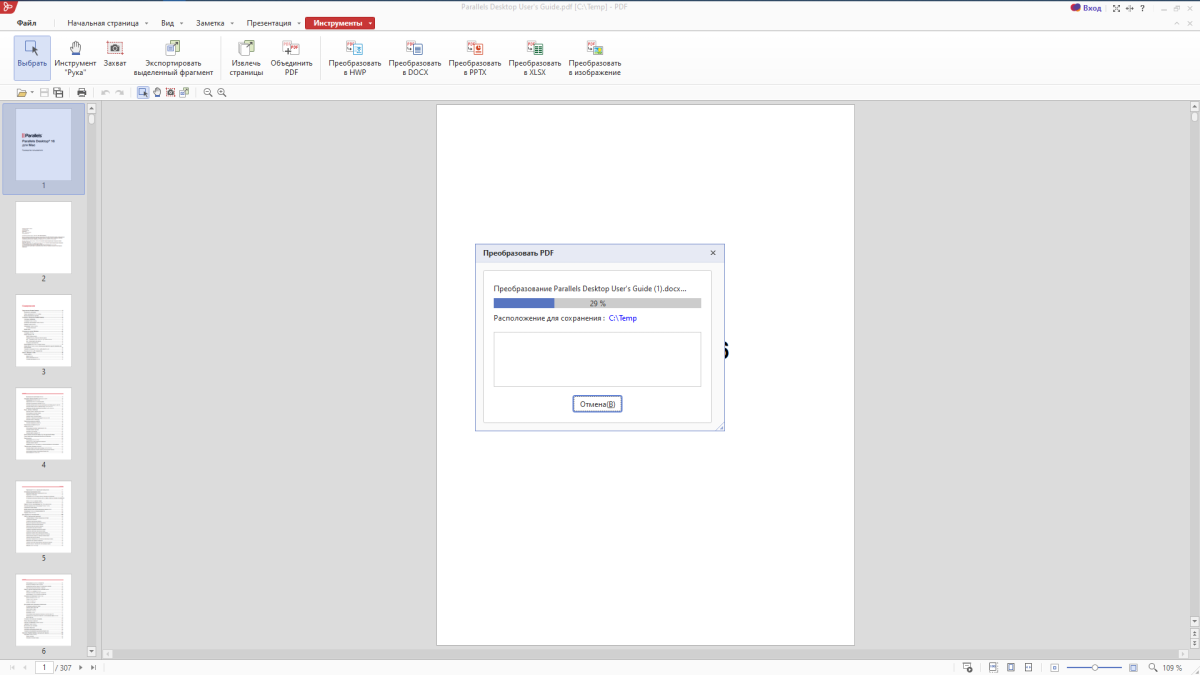1200x675 pixels.
Task: Launch Объединить PDF tool
Action: coord(291,56)
